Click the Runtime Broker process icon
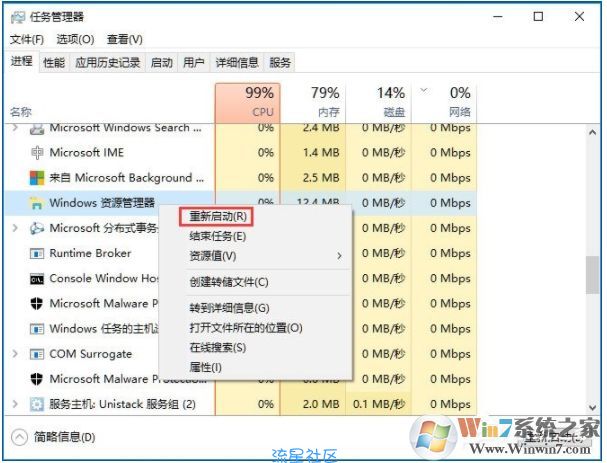Screen dimensions: 607x463 point(37,254)
